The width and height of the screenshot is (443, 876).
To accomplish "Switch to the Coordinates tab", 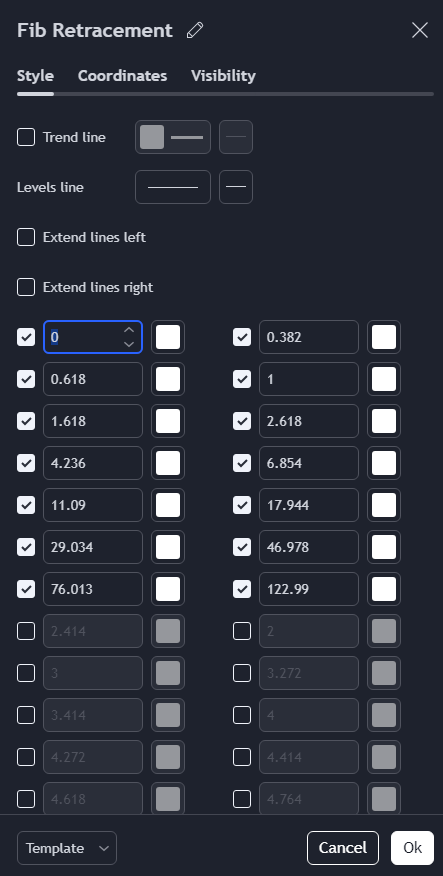I will 122,76.
